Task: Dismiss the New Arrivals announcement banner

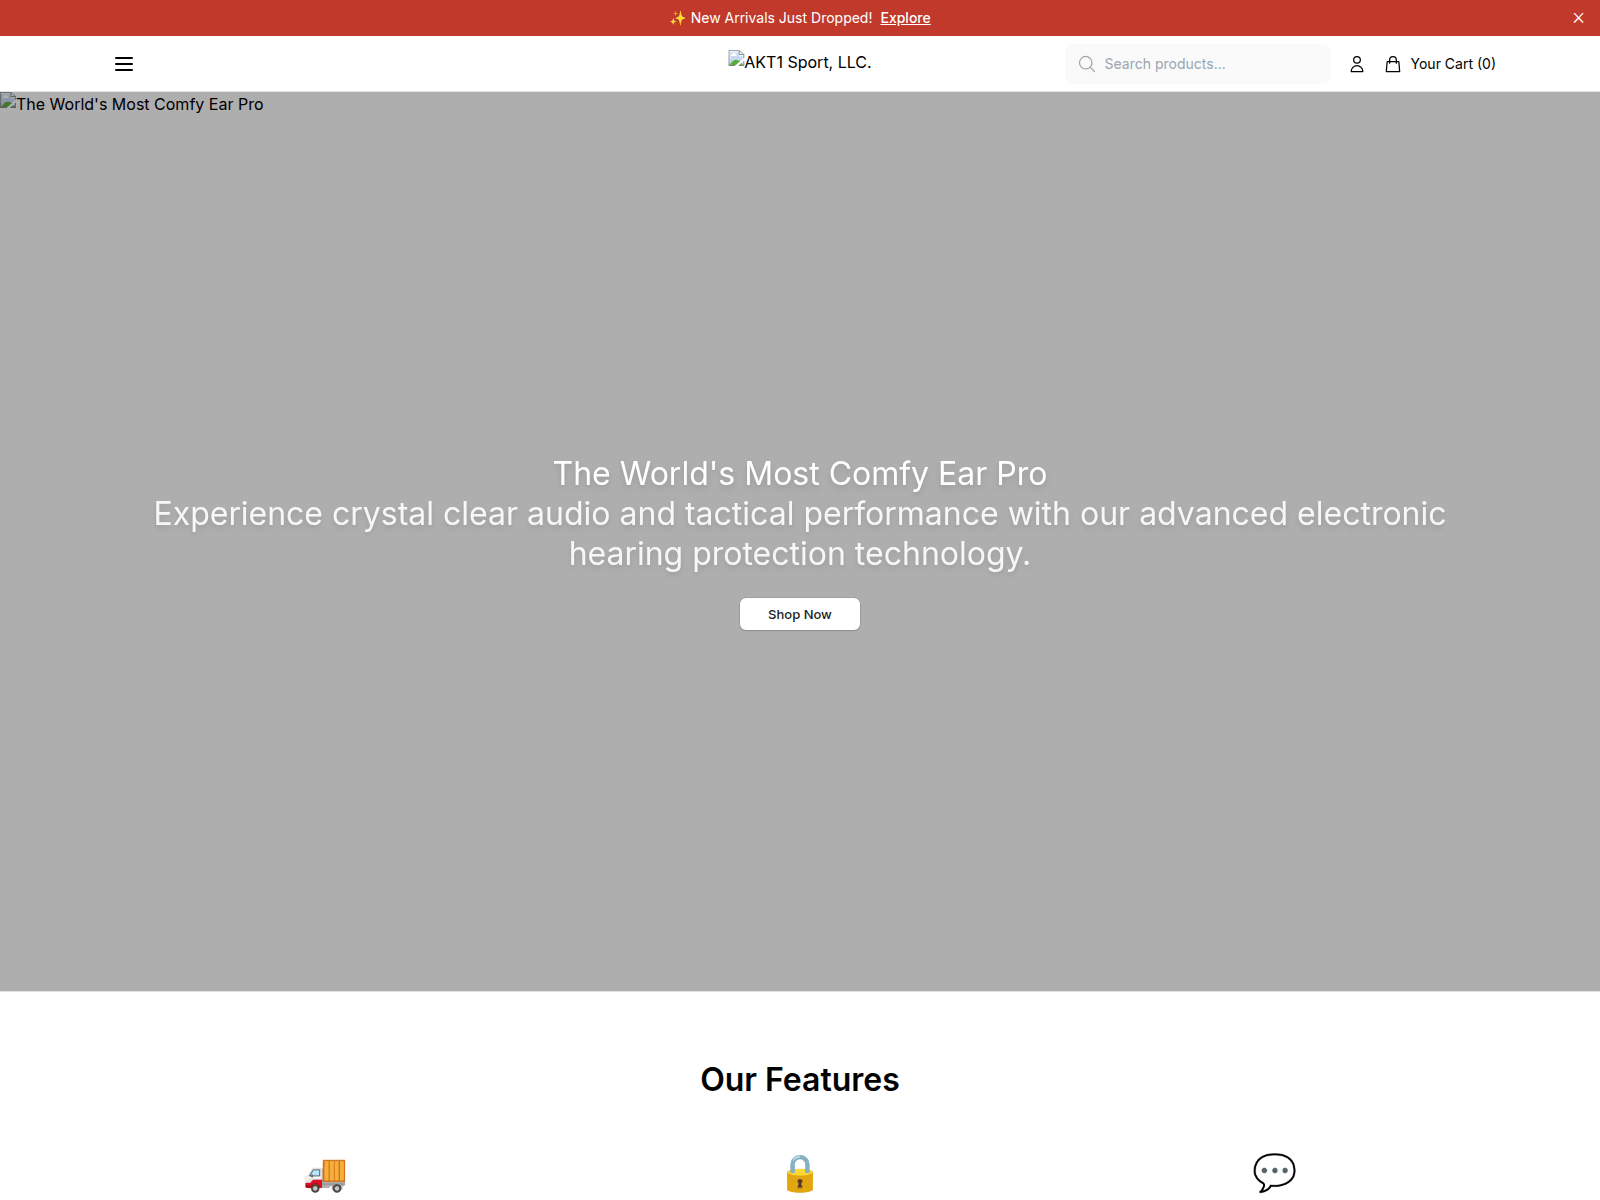Action: pyautogui.click(x=1578, y=18)
